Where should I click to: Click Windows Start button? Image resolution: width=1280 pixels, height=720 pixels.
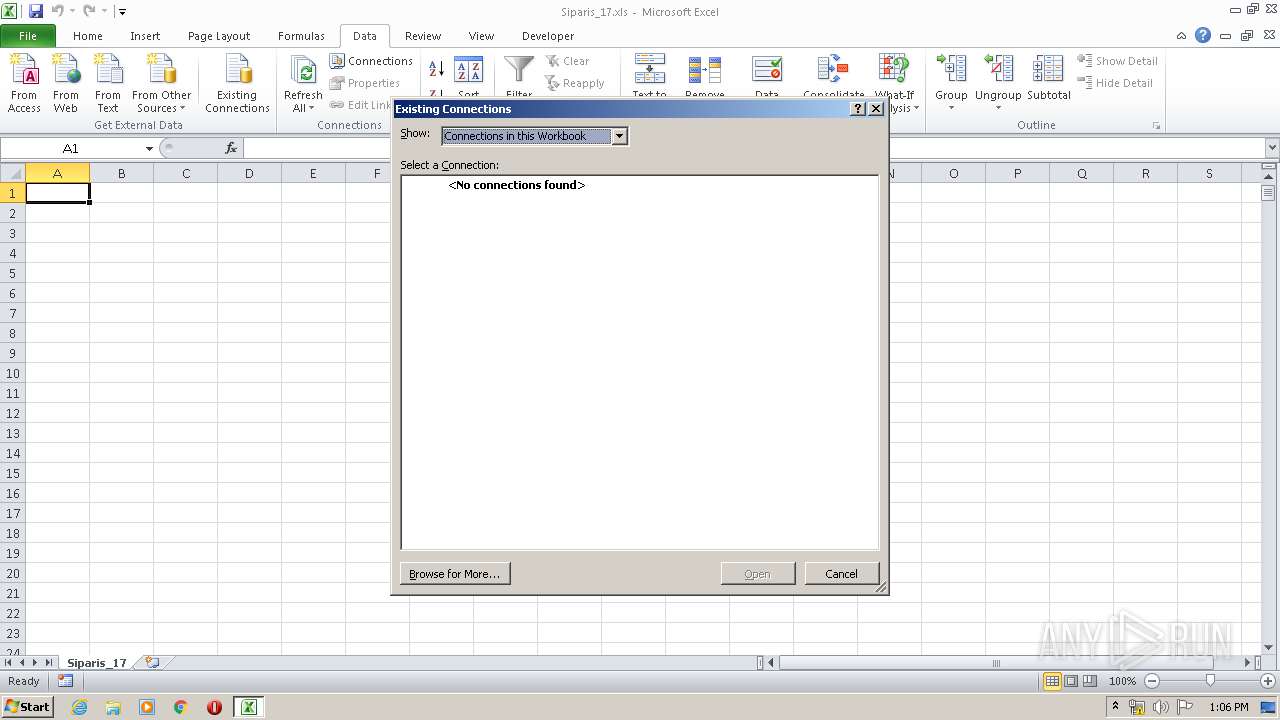[27, 707]
